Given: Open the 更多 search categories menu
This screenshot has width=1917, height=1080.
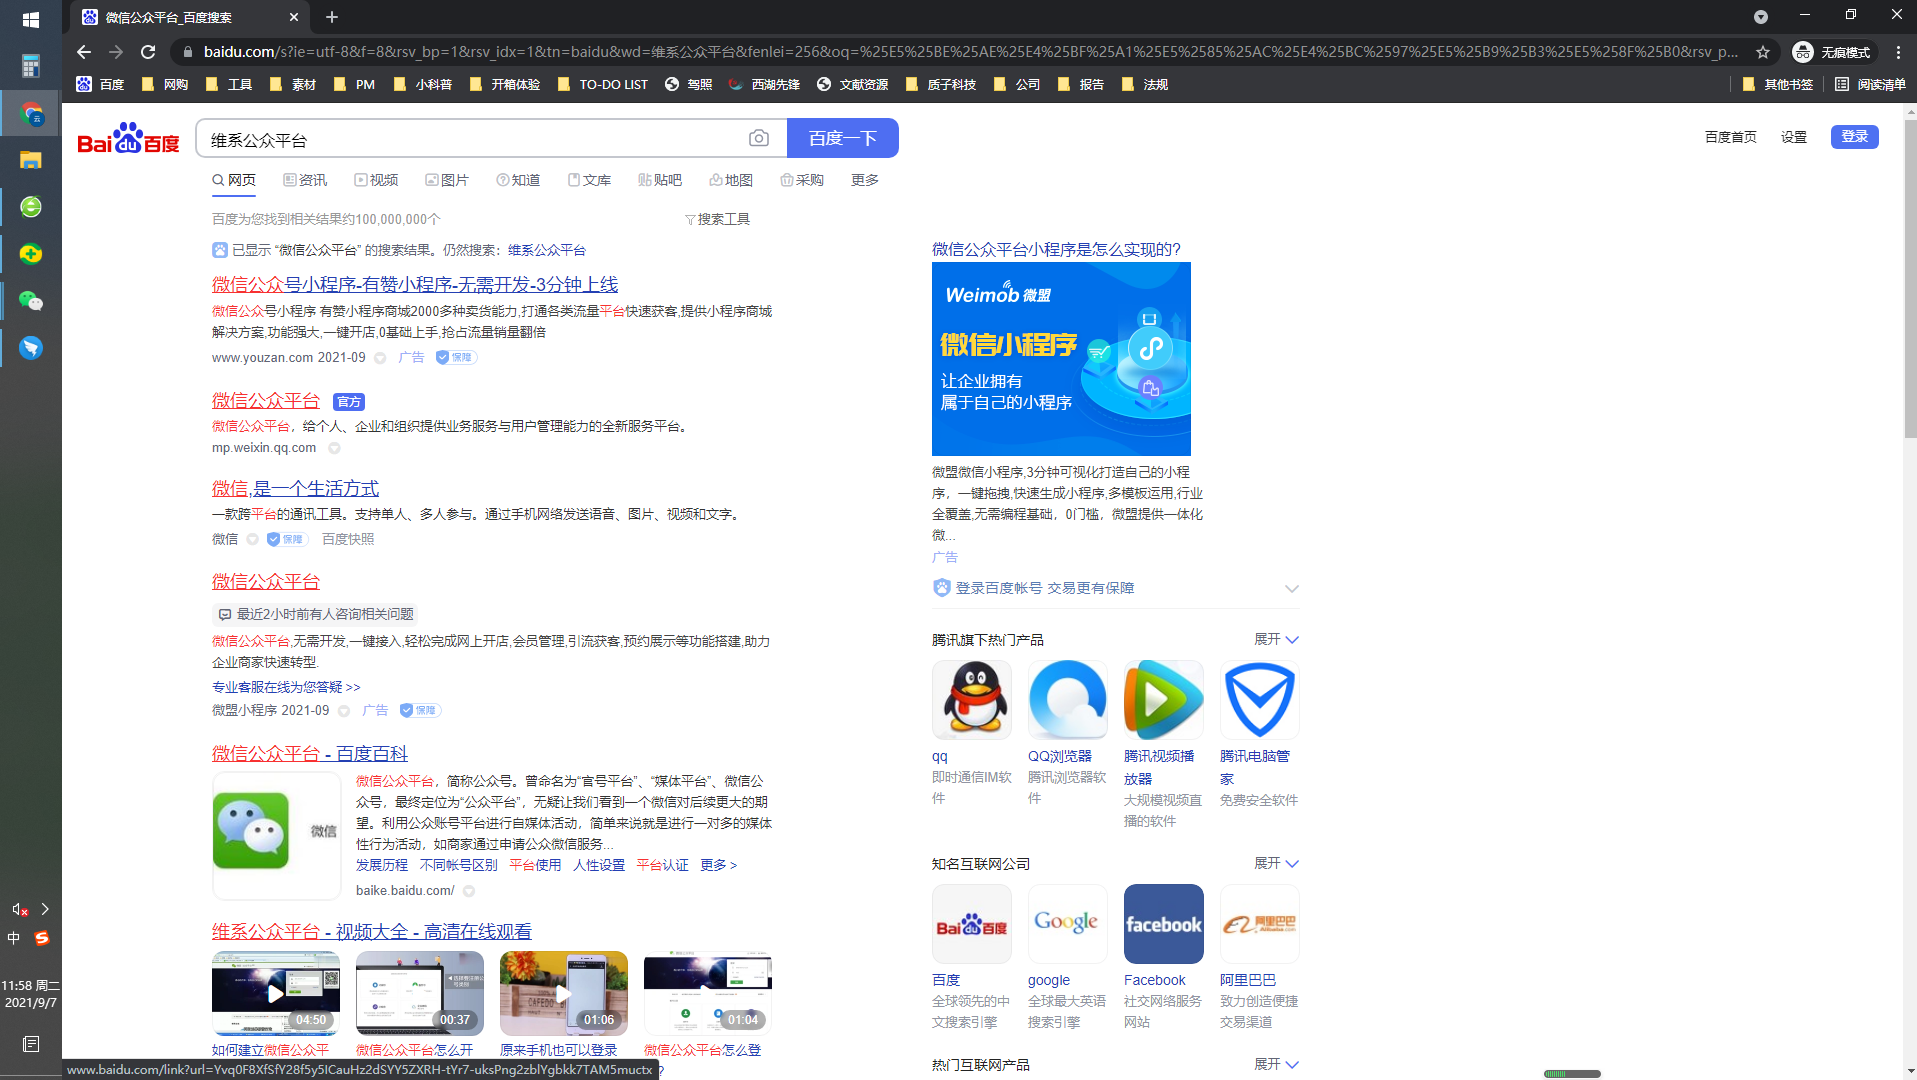Looking at the screenshot, I should pyautogui.click(x=865, y=180).
